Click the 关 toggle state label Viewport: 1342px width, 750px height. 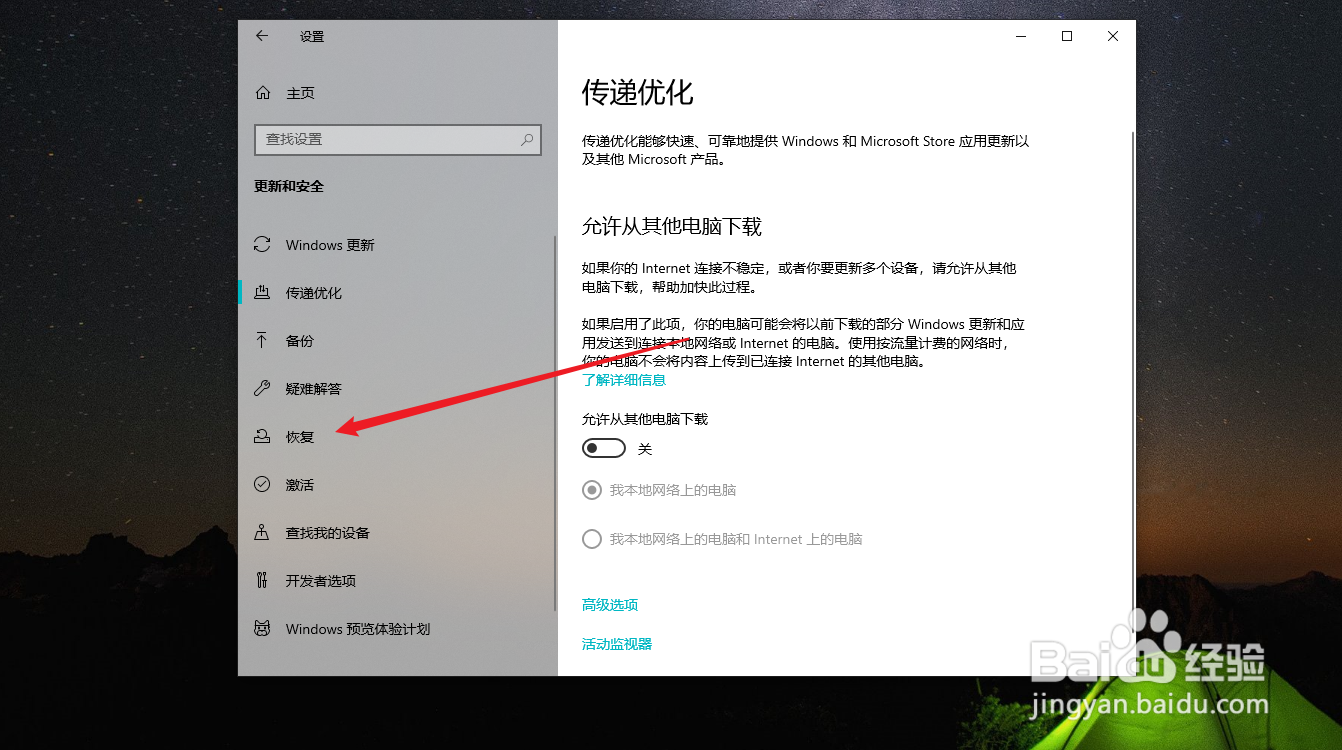(x=645, y=450)
